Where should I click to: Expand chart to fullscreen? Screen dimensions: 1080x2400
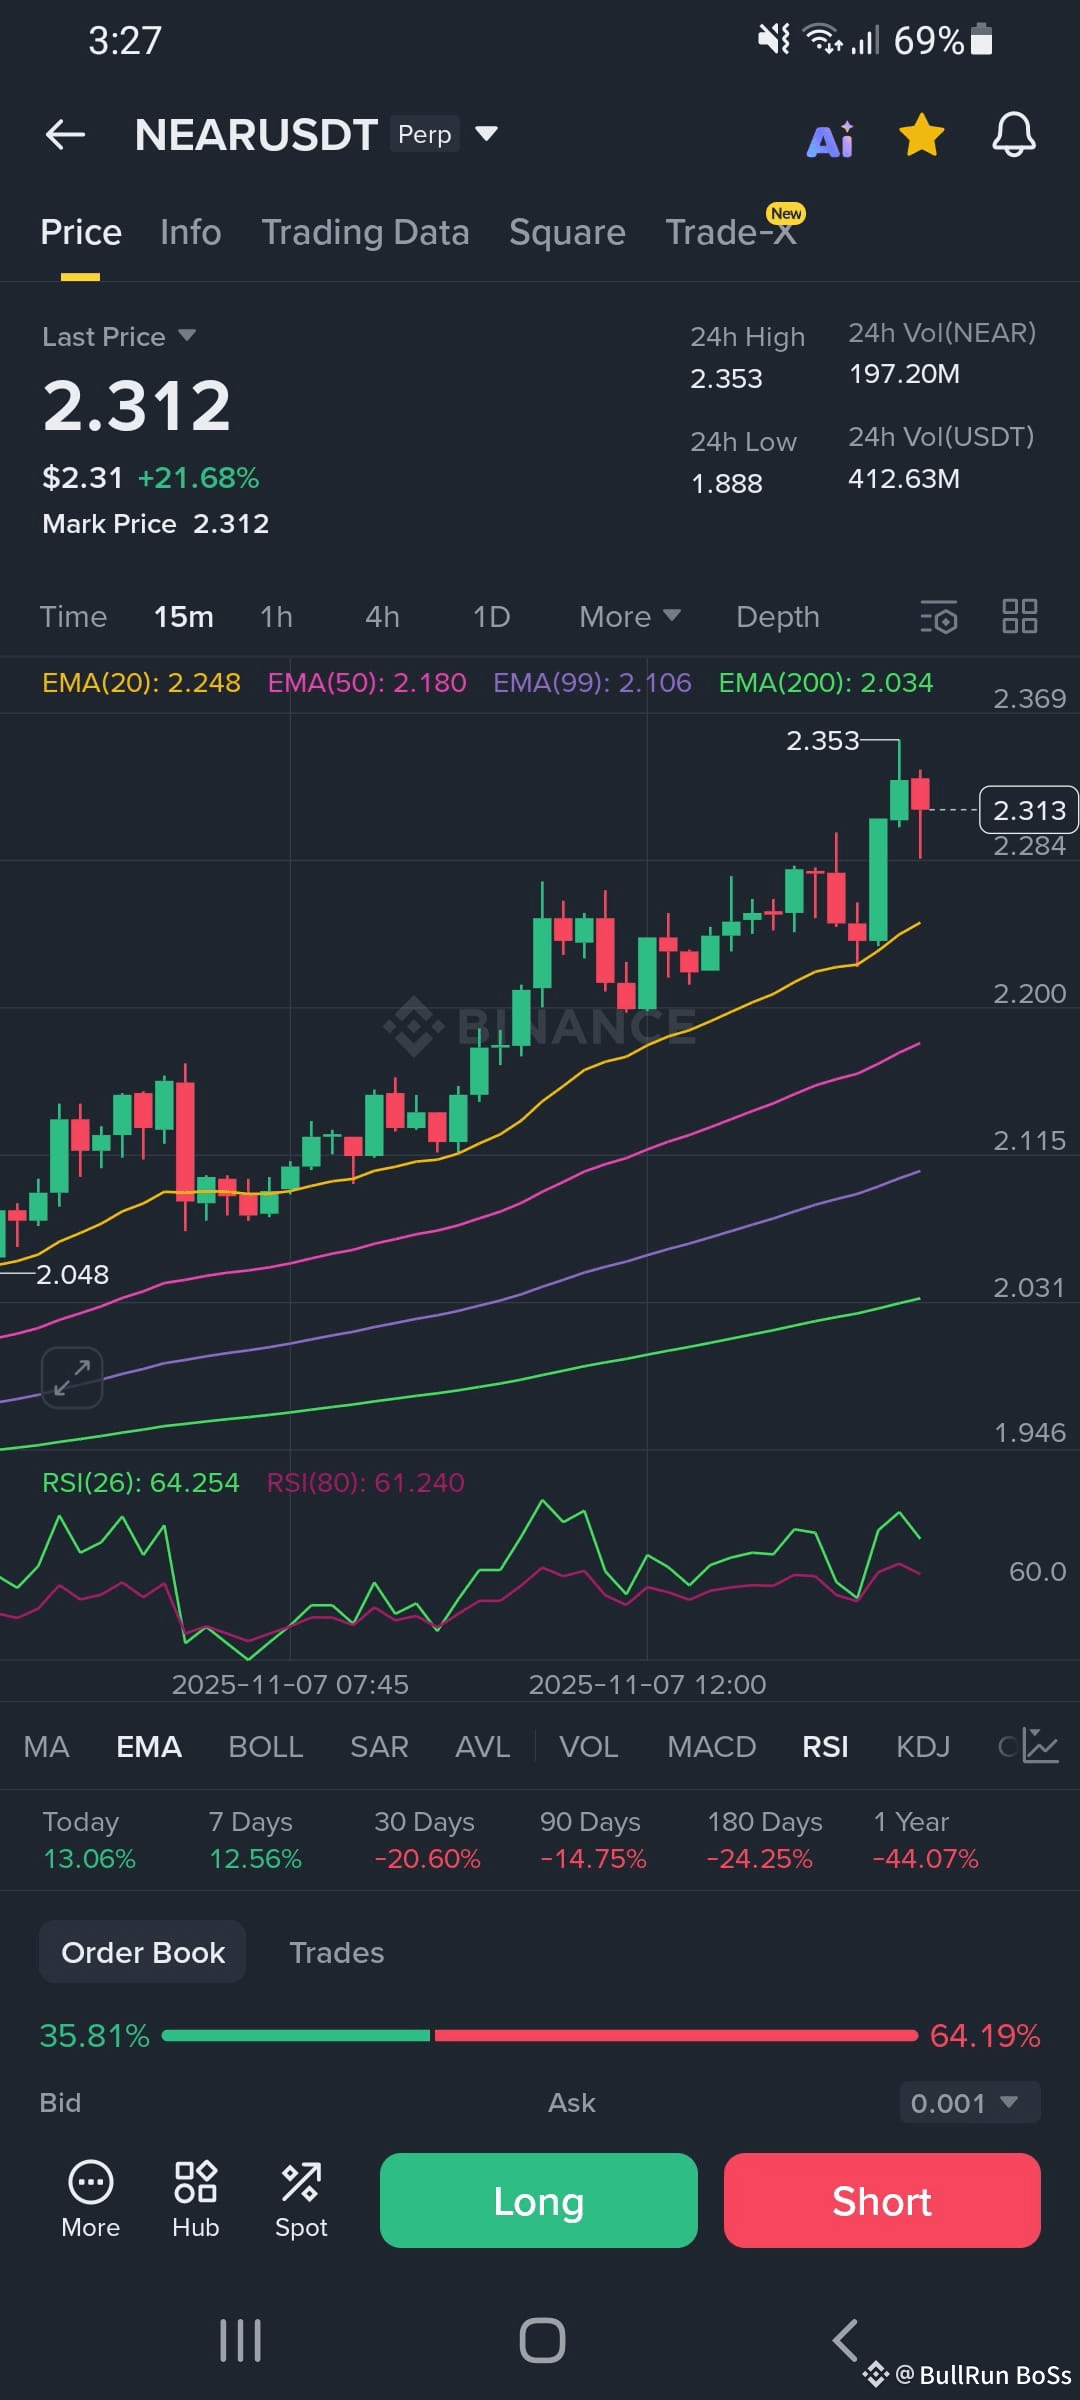[72, 1377]
